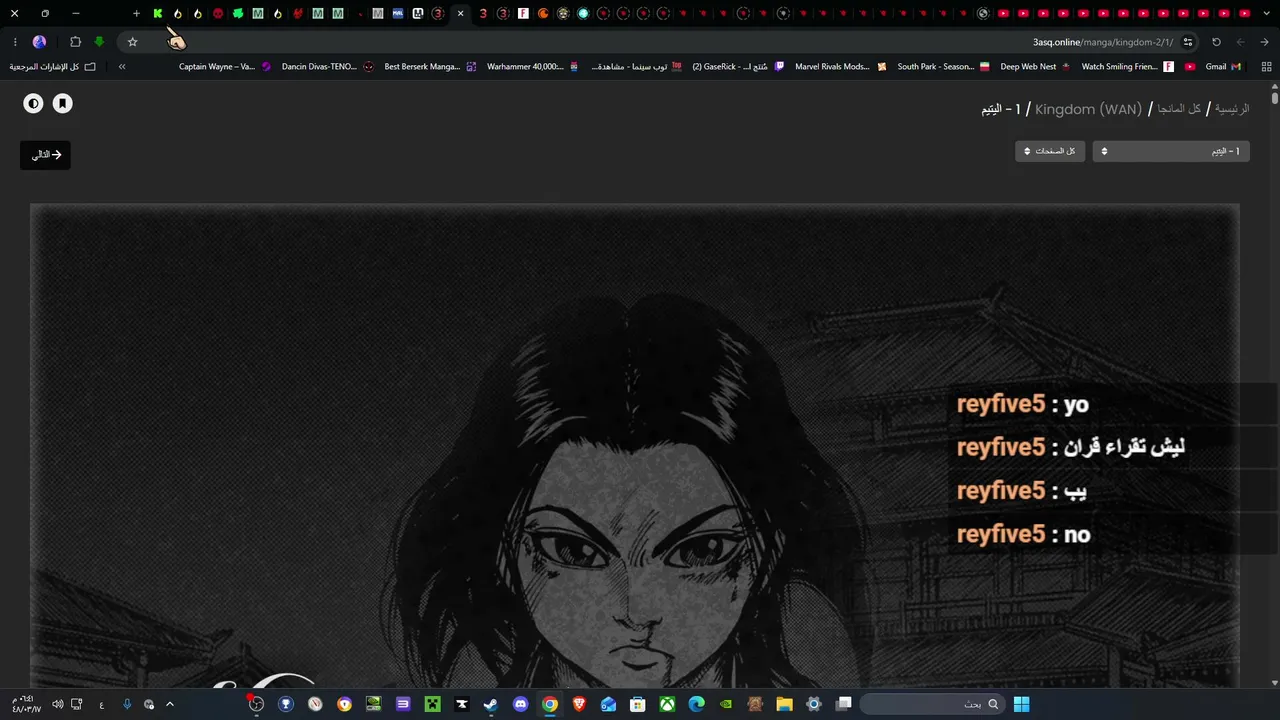Open Brave browser from the taskbar
Viewport: 1280px width, 720px height.
click(x=579, y=704)
